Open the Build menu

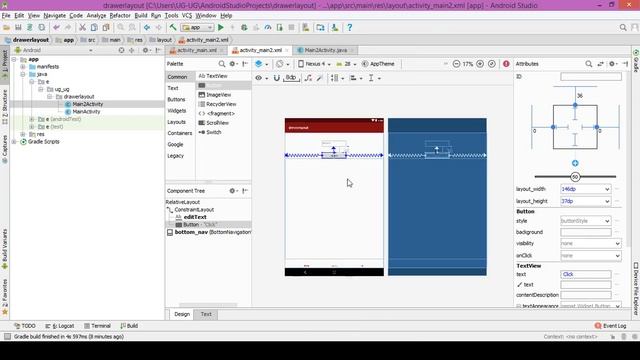point(141,16)
